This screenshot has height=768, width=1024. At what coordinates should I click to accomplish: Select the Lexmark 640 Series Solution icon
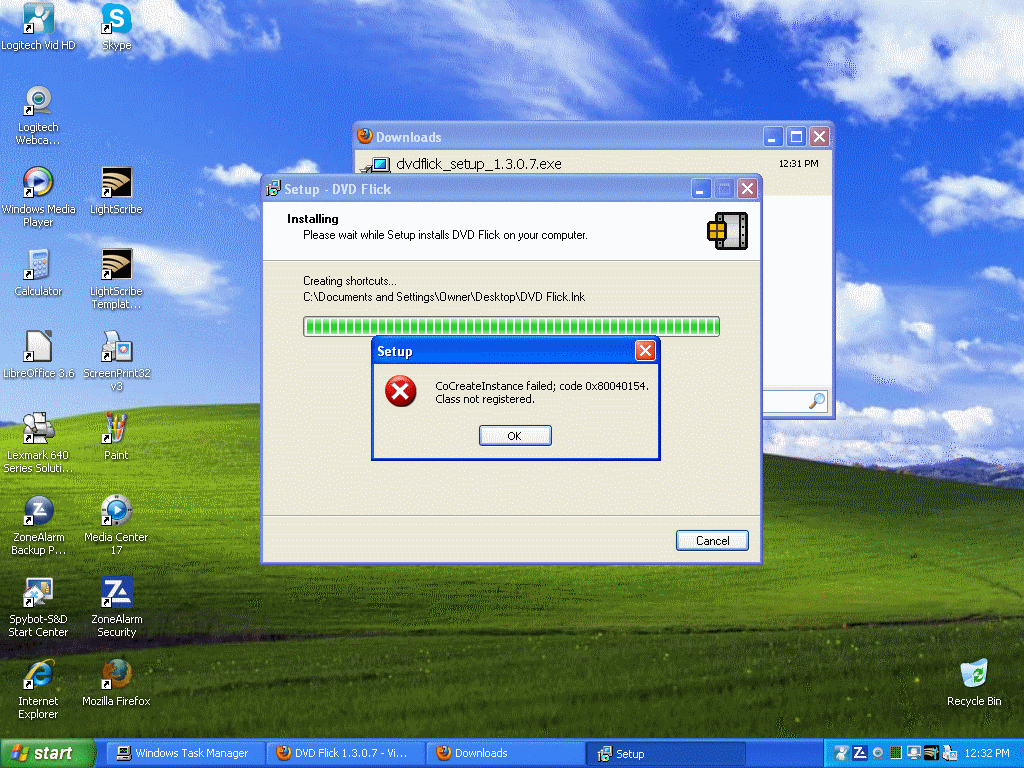pyautogui.click(x=38, y=443)
